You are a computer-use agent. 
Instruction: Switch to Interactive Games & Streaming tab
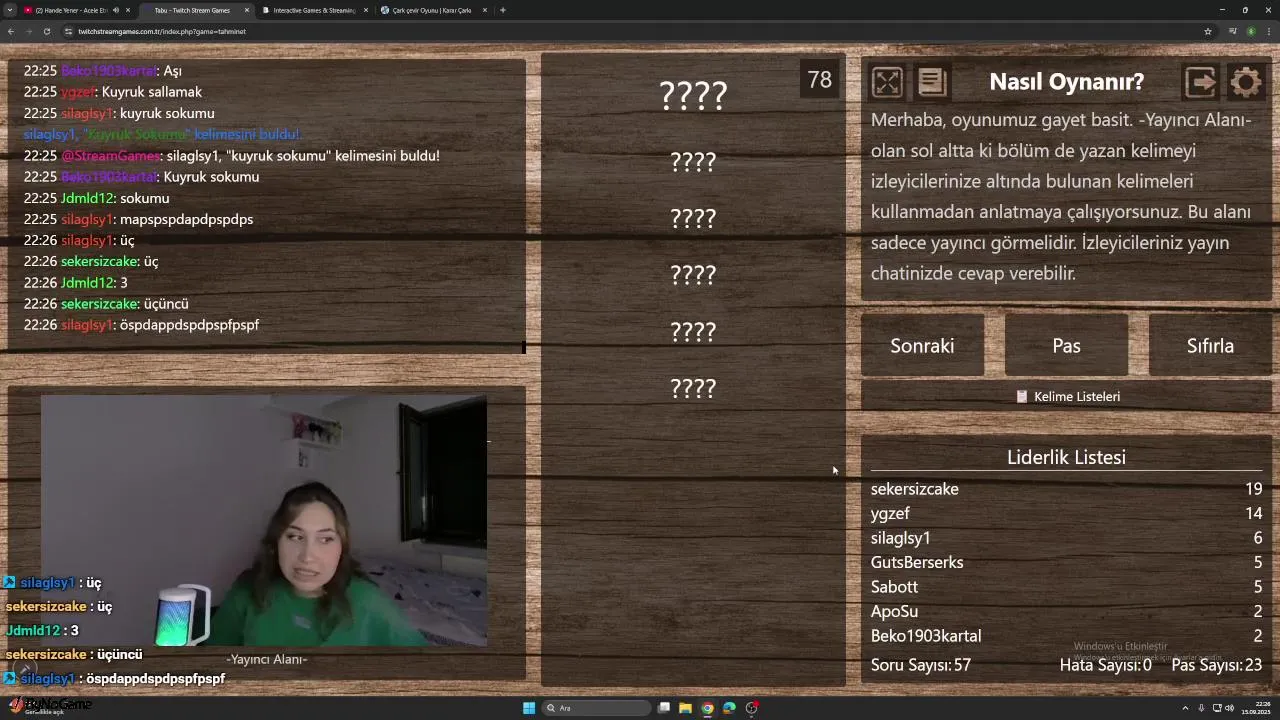pyautogui.click(x=314, y=10)
